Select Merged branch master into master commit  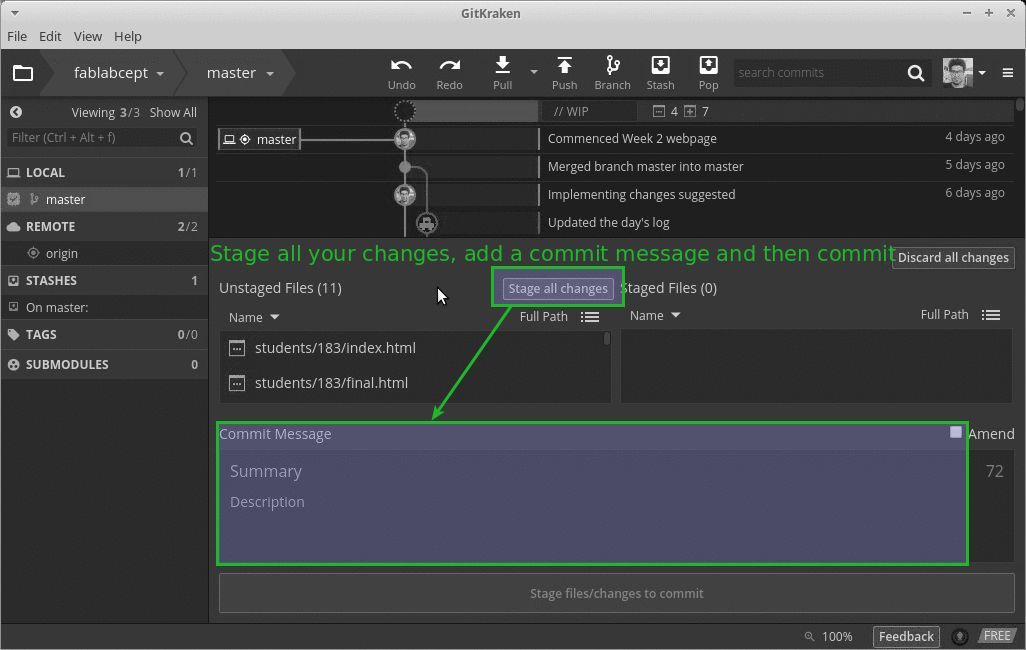(x=645, y=166)
